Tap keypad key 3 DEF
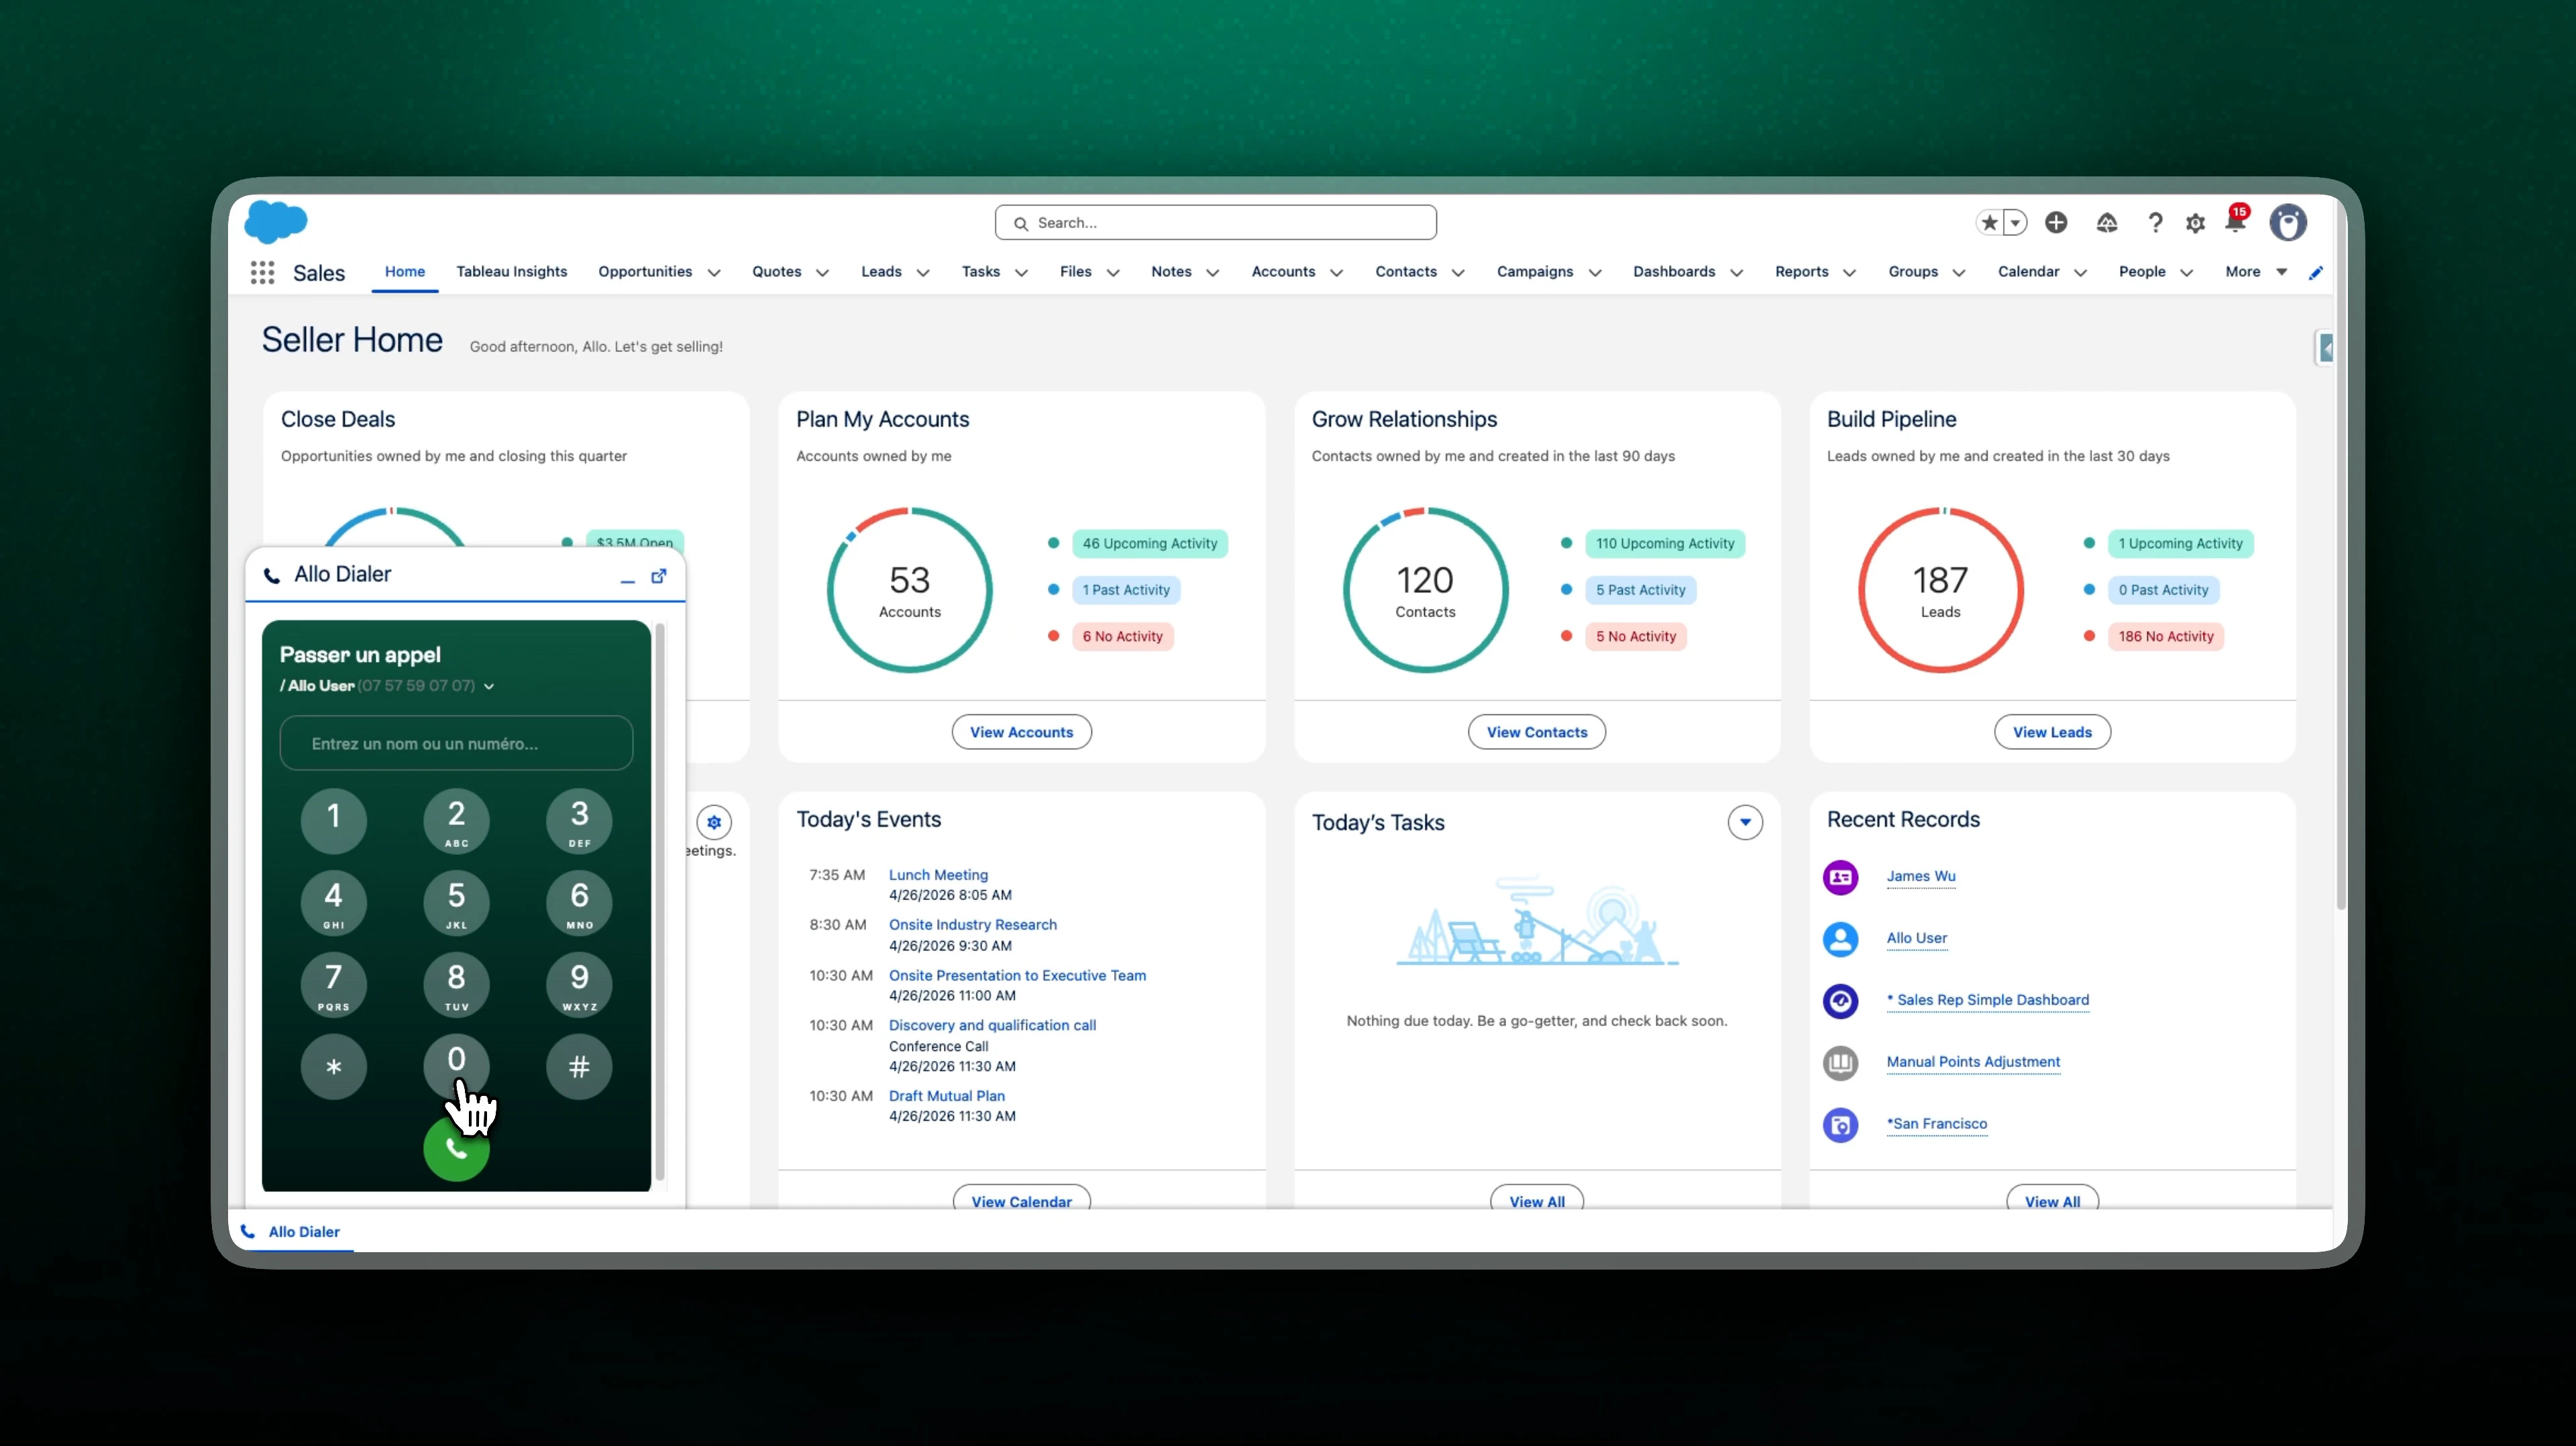Screen dimensions: 2576x1446 pyautogui.click(x=579, y=820)
